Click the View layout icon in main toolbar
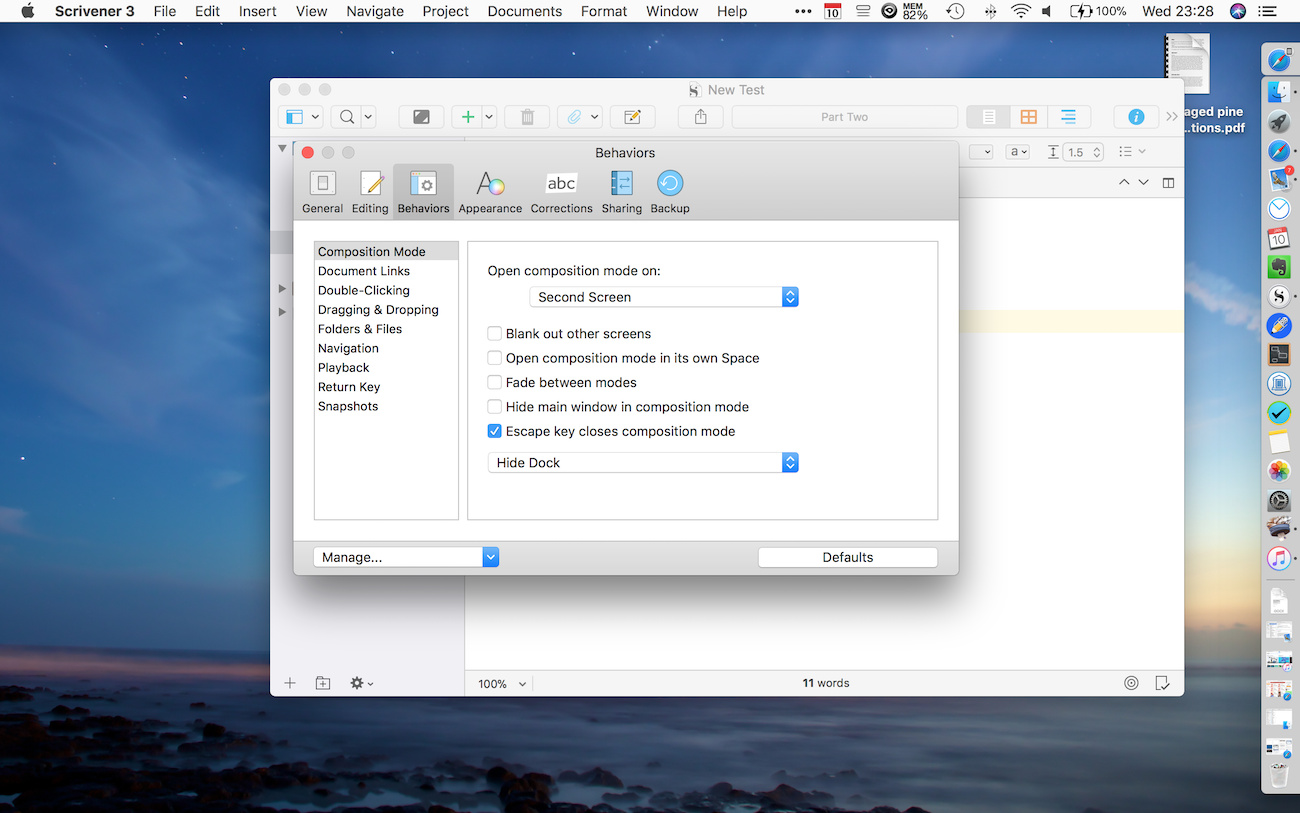This screenshot has height=813, width=1300. coord(301,117)
